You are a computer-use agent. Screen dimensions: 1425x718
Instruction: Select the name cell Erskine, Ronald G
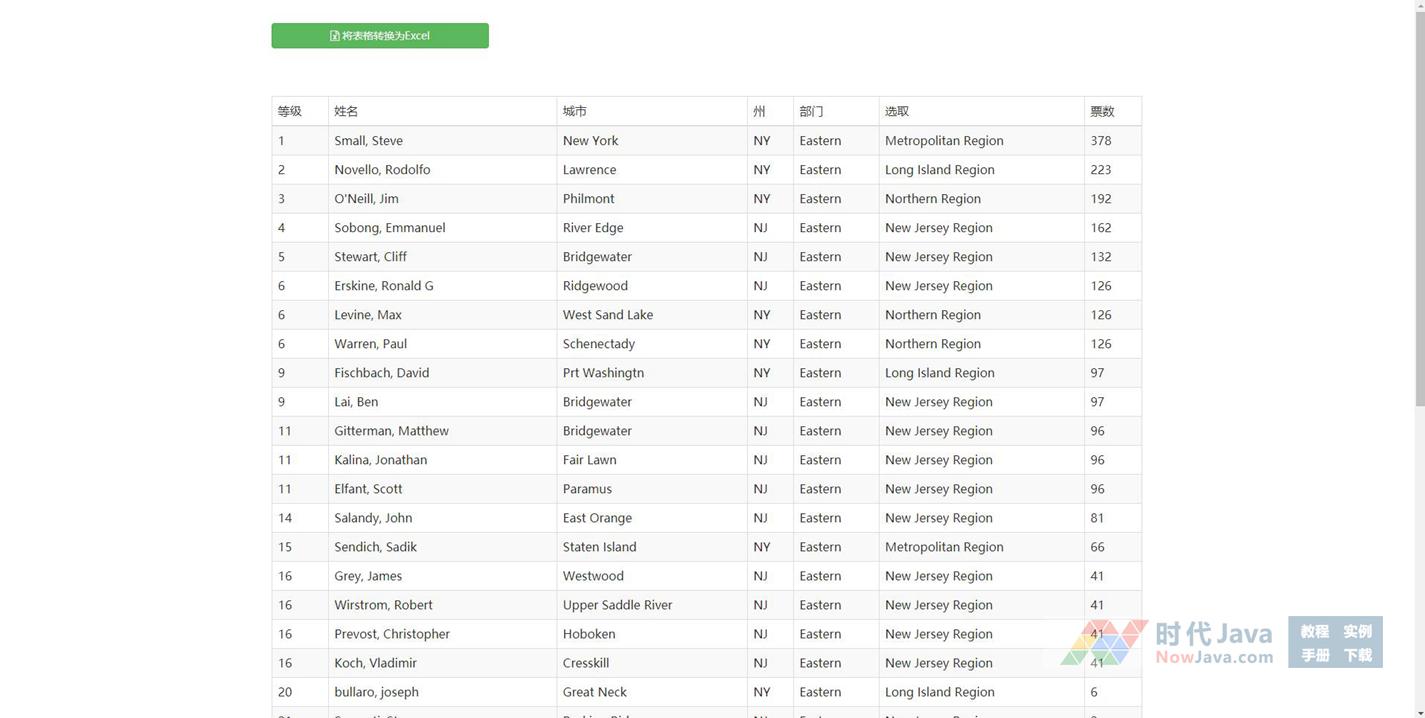click(442, 286)
